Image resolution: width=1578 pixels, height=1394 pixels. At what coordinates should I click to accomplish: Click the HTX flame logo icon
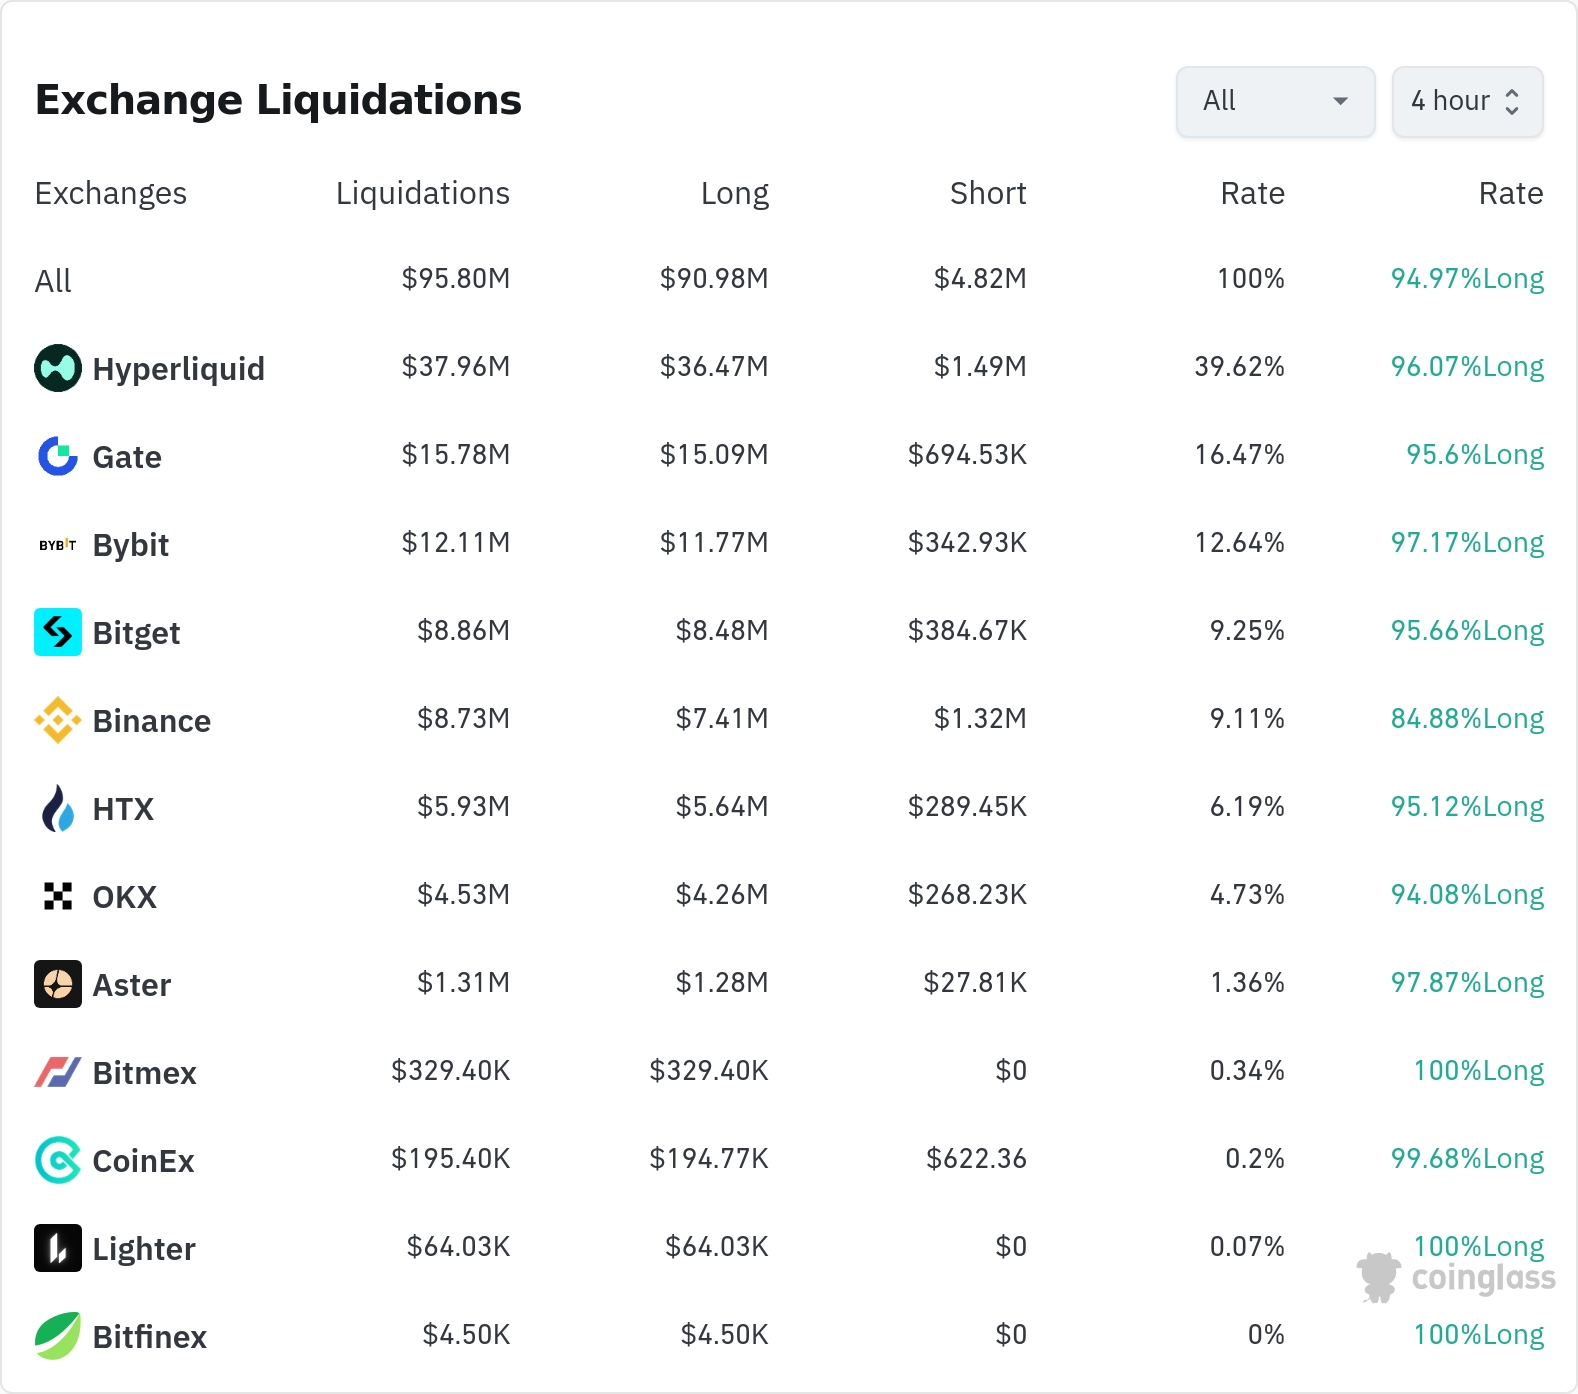tap(58, 808)
